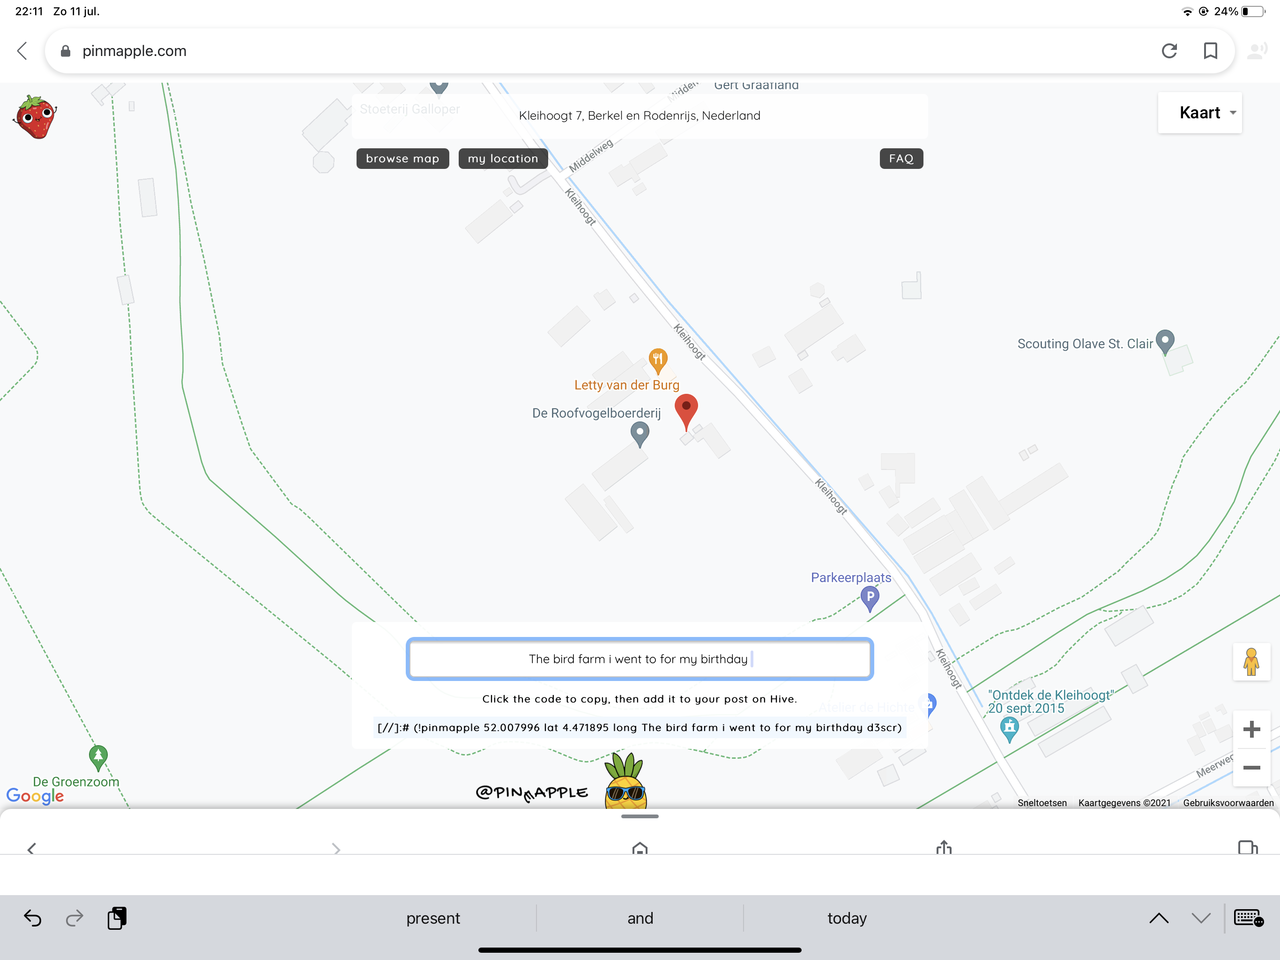Open the Letty van der Burg restaurant pin

[x=658, y=360]
